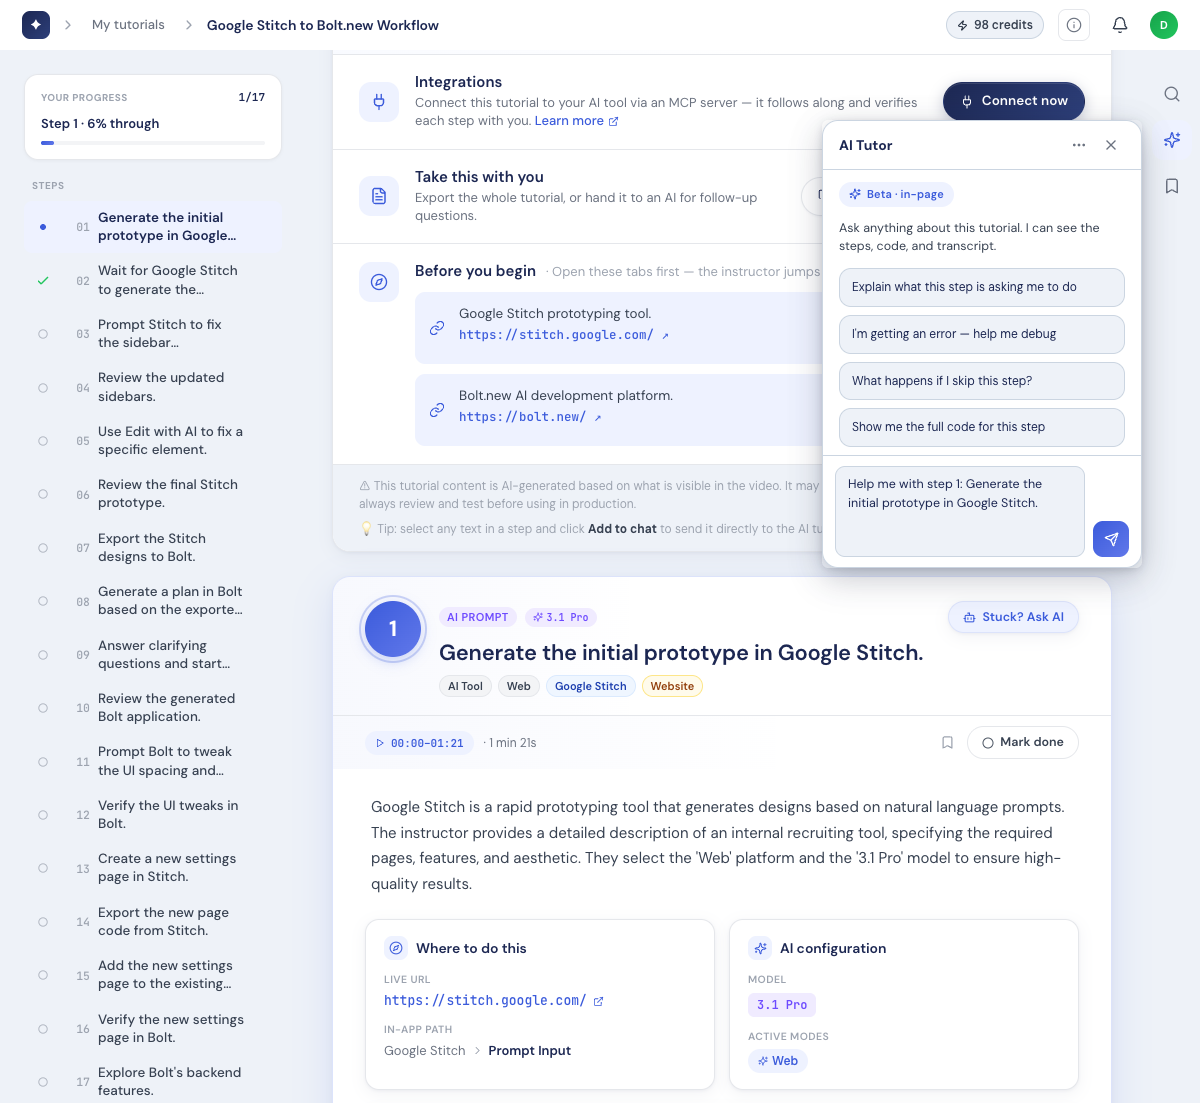Screen dimensions: 1200x1103
Task: Toggle completion circle for step 07
Action: [x=43, y=548]
